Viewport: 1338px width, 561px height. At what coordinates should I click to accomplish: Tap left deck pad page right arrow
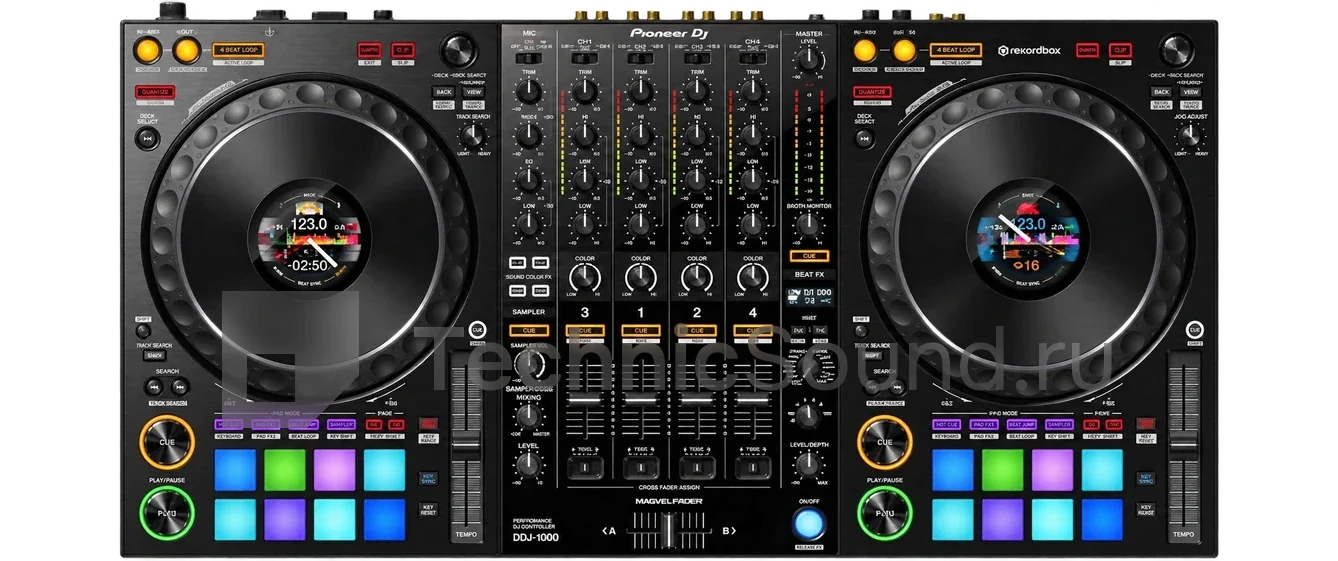coord(397,425)
